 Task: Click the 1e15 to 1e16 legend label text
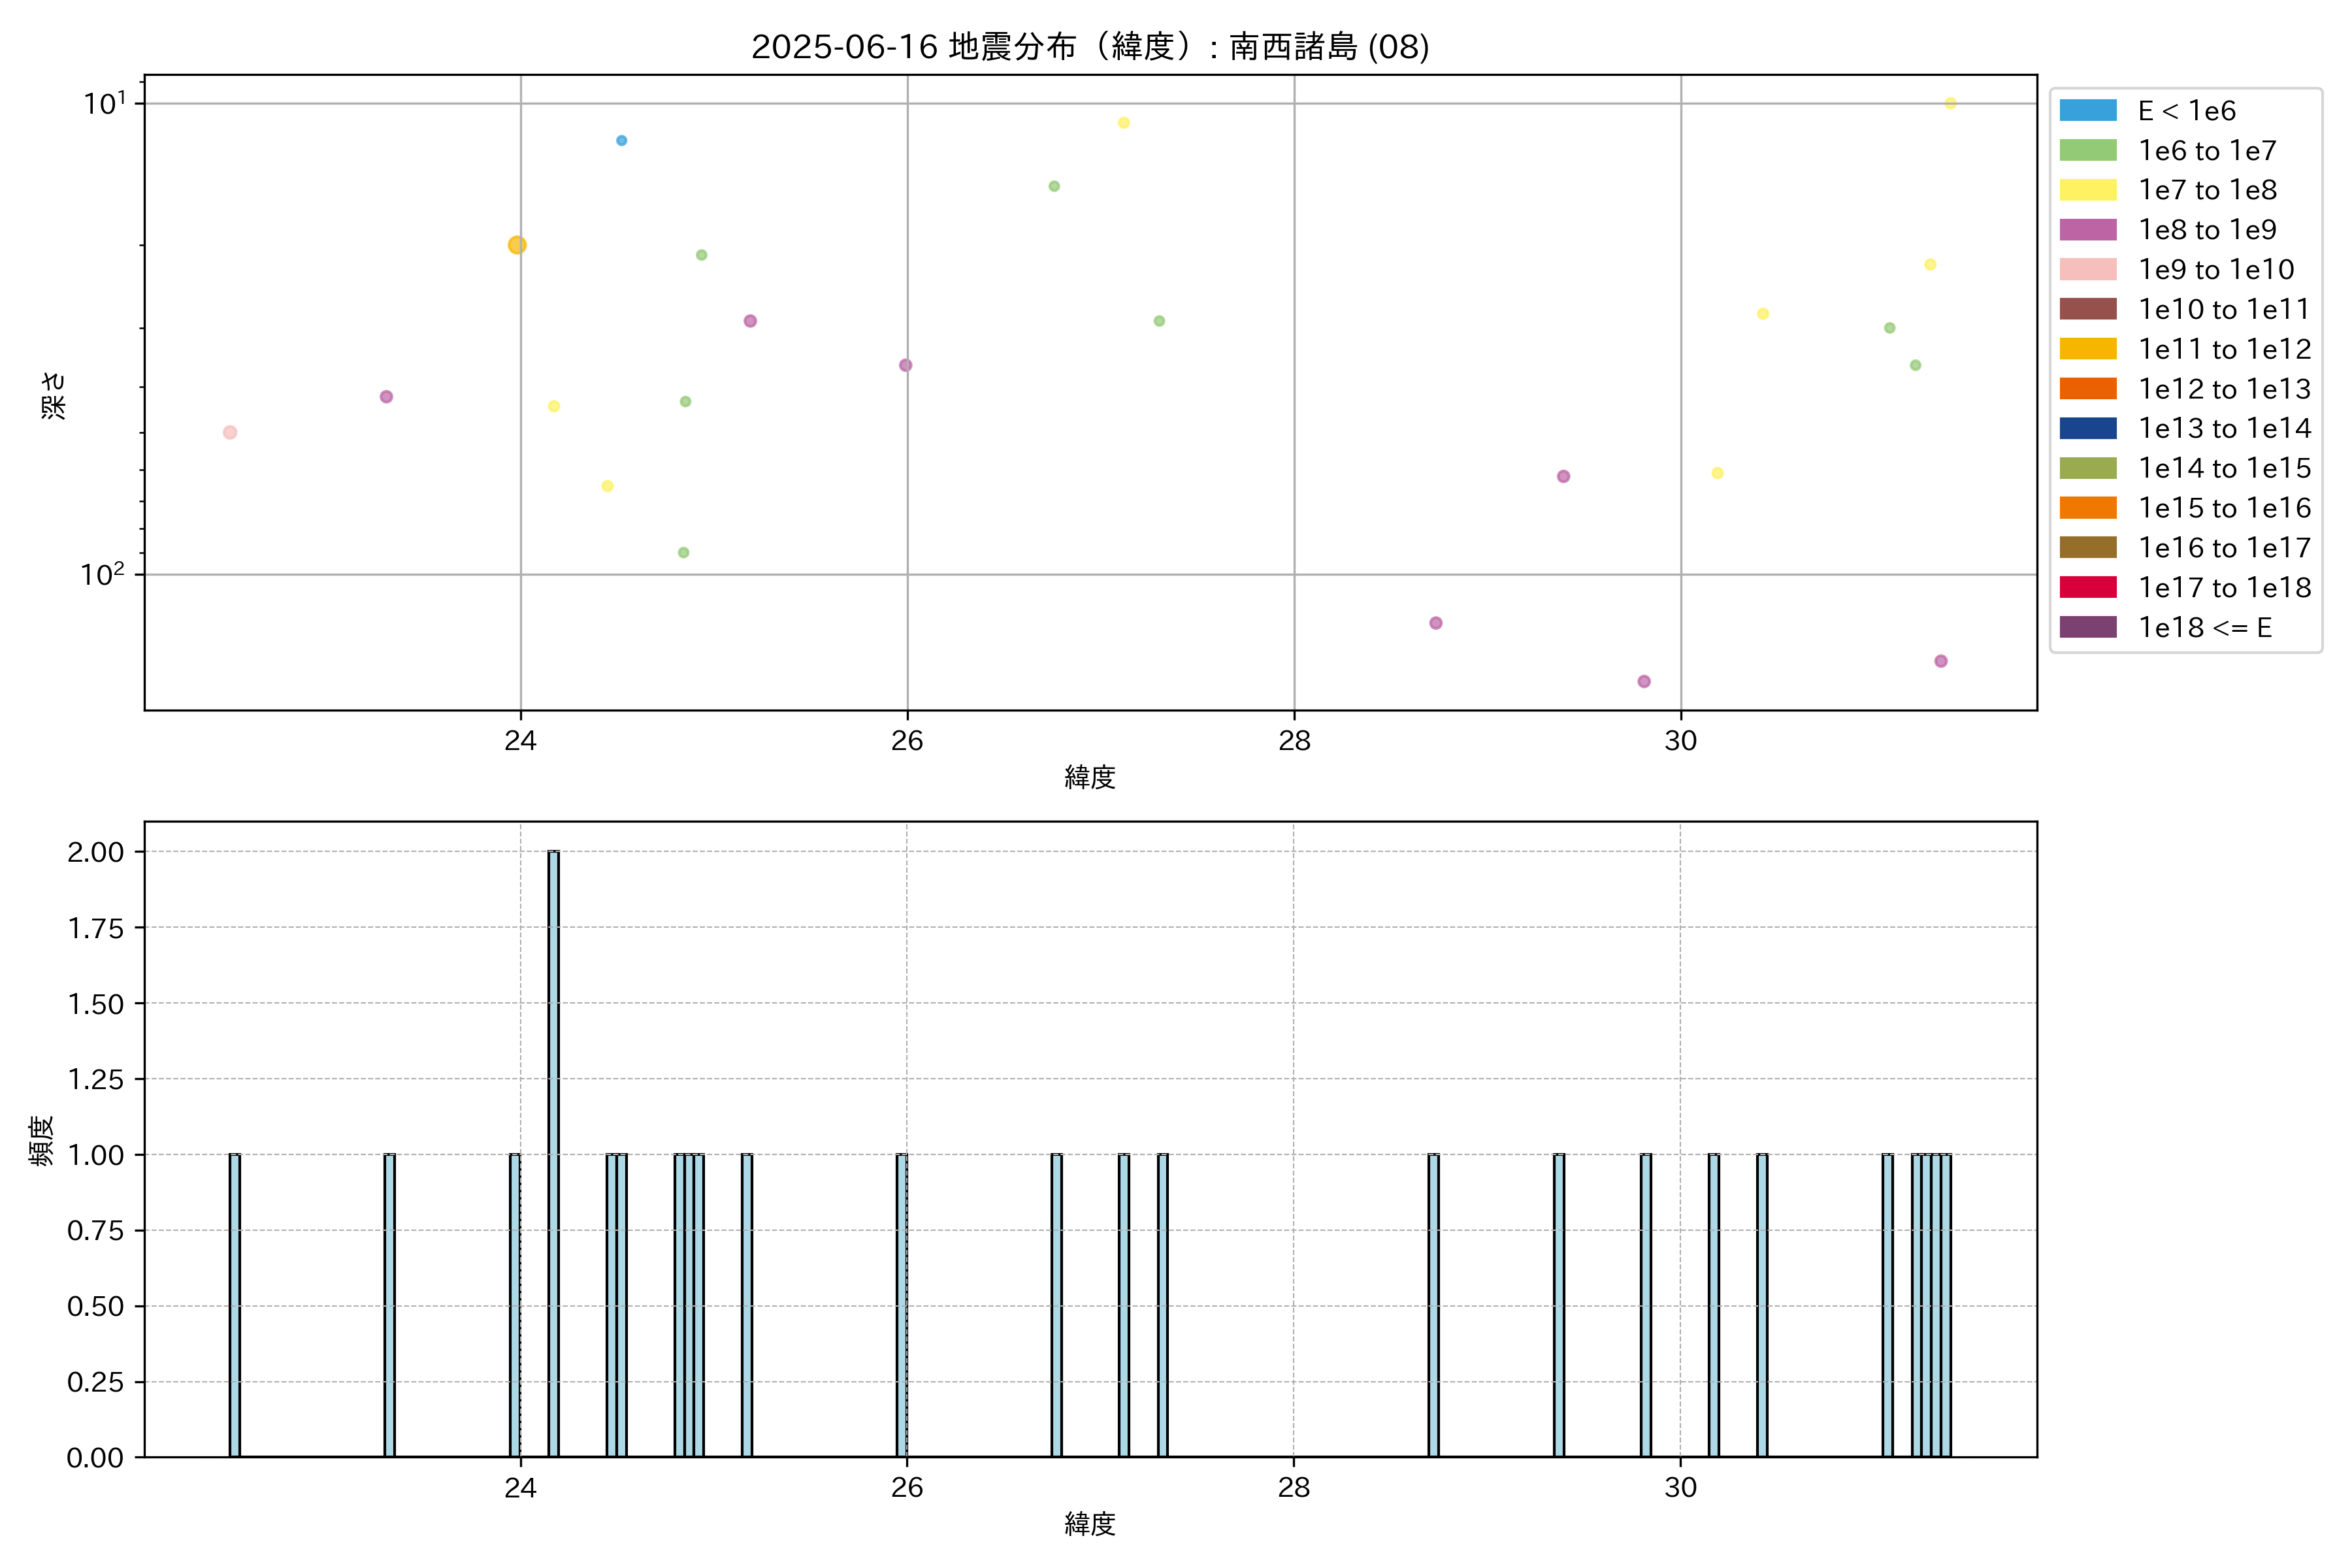(2224, 508)
